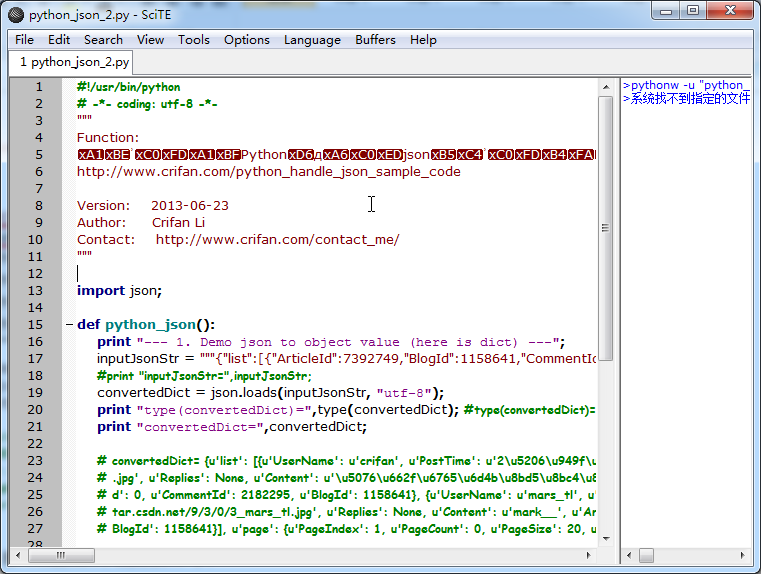This screenshot has height=574, width=761.
Task: Open the View menu
Action: tap(150, 40)
